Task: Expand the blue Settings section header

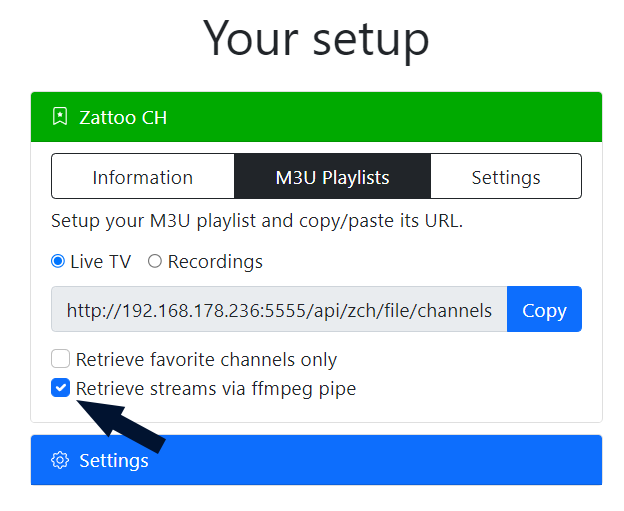Action: pyautogui.click(x=316, y=460)
